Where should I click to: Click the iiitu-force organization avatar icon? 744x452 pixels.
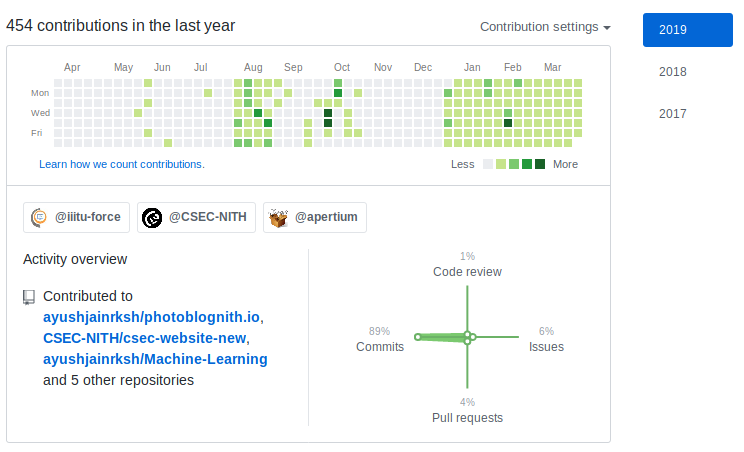[x=40, y=218]
